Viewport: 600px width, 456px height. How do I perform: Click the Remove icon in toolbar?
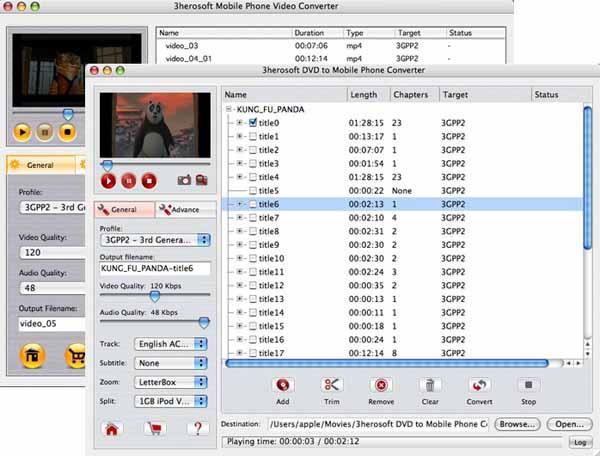(381, 385)
